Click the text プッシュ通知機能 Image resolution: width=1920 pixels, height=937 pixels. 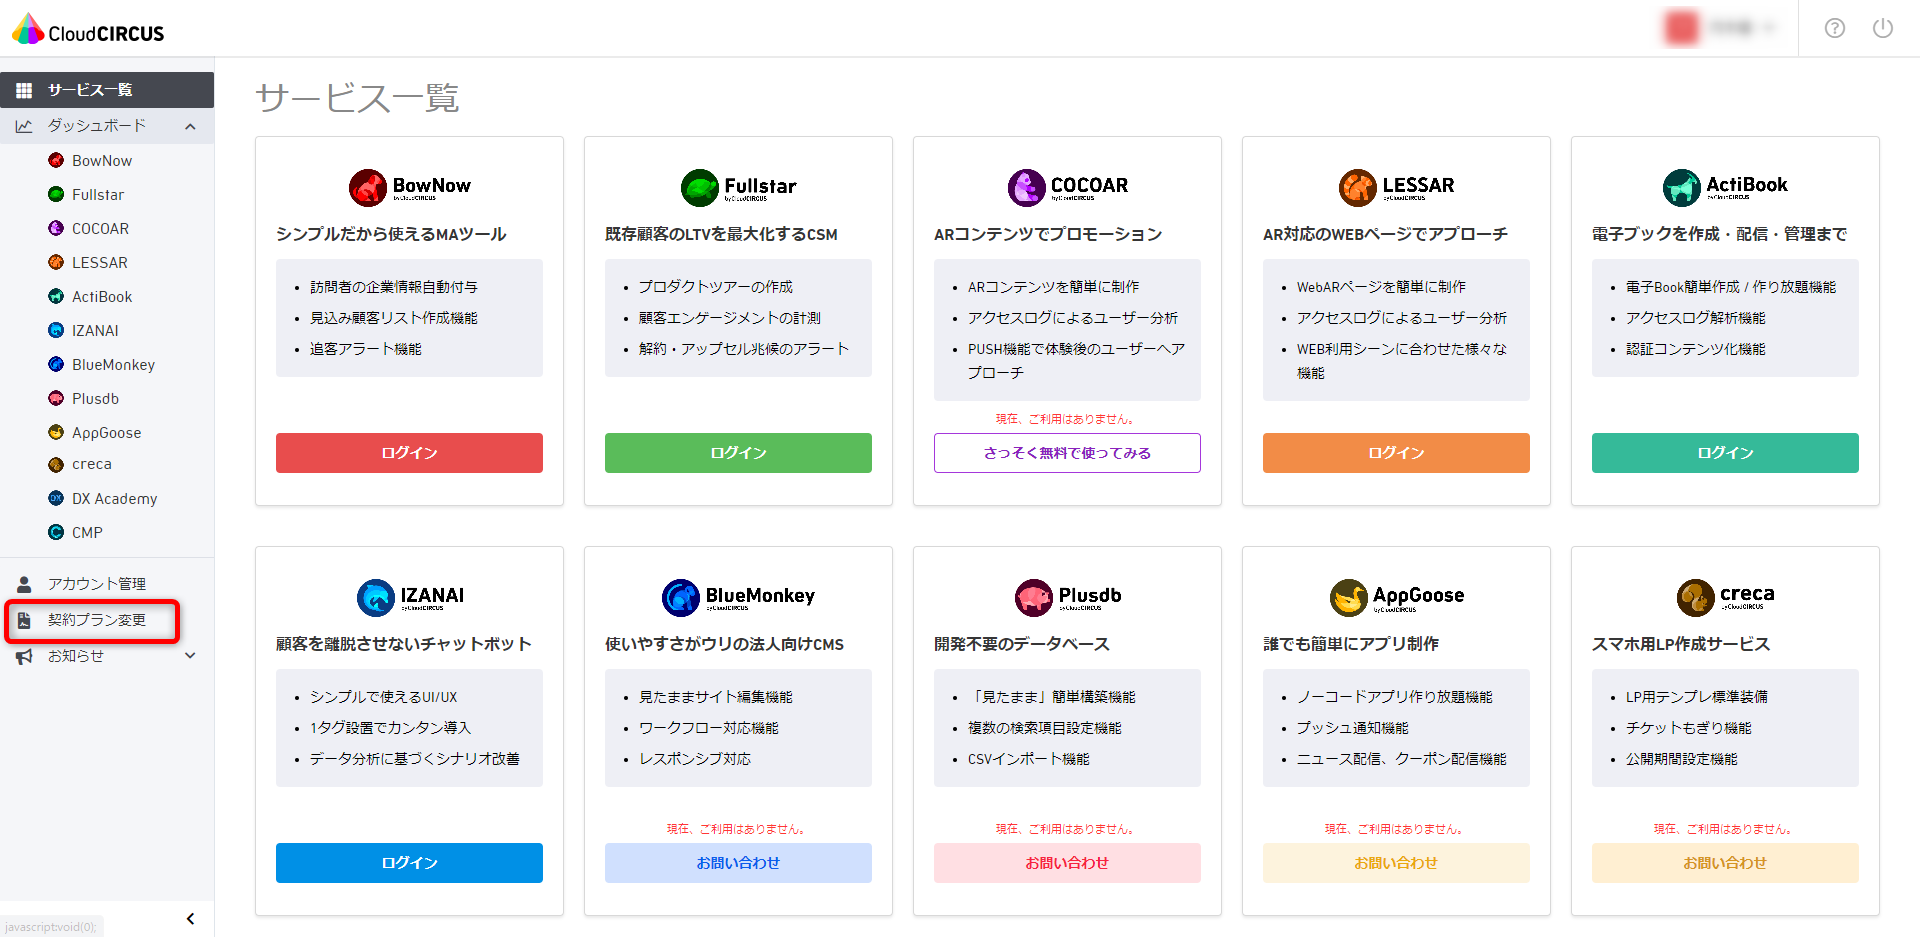pos(1352,728)
